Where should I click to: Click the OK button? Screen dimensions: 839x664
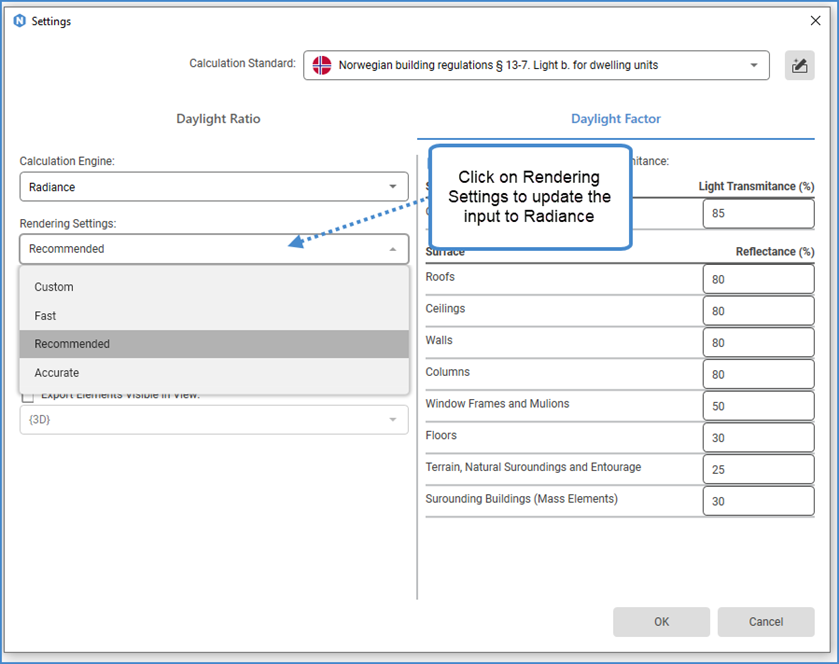coord(661,622)
